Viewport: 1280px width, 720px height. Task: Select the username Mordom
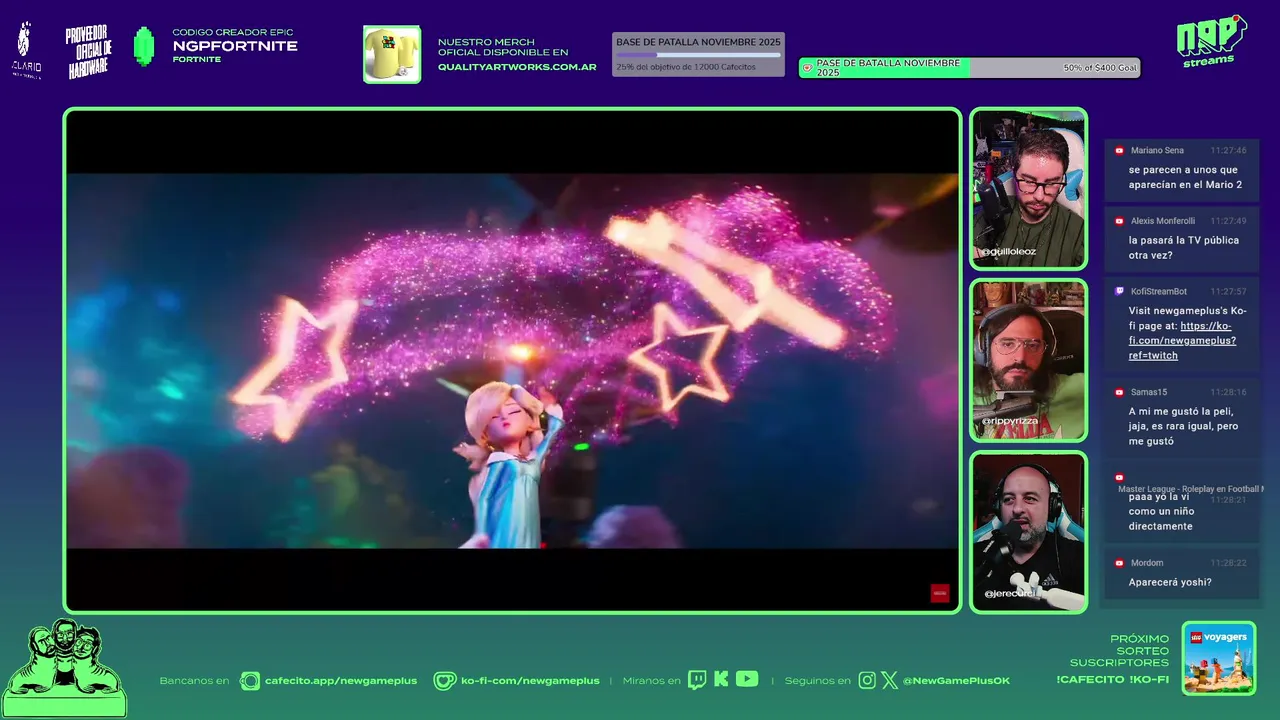pos(1147,563)
